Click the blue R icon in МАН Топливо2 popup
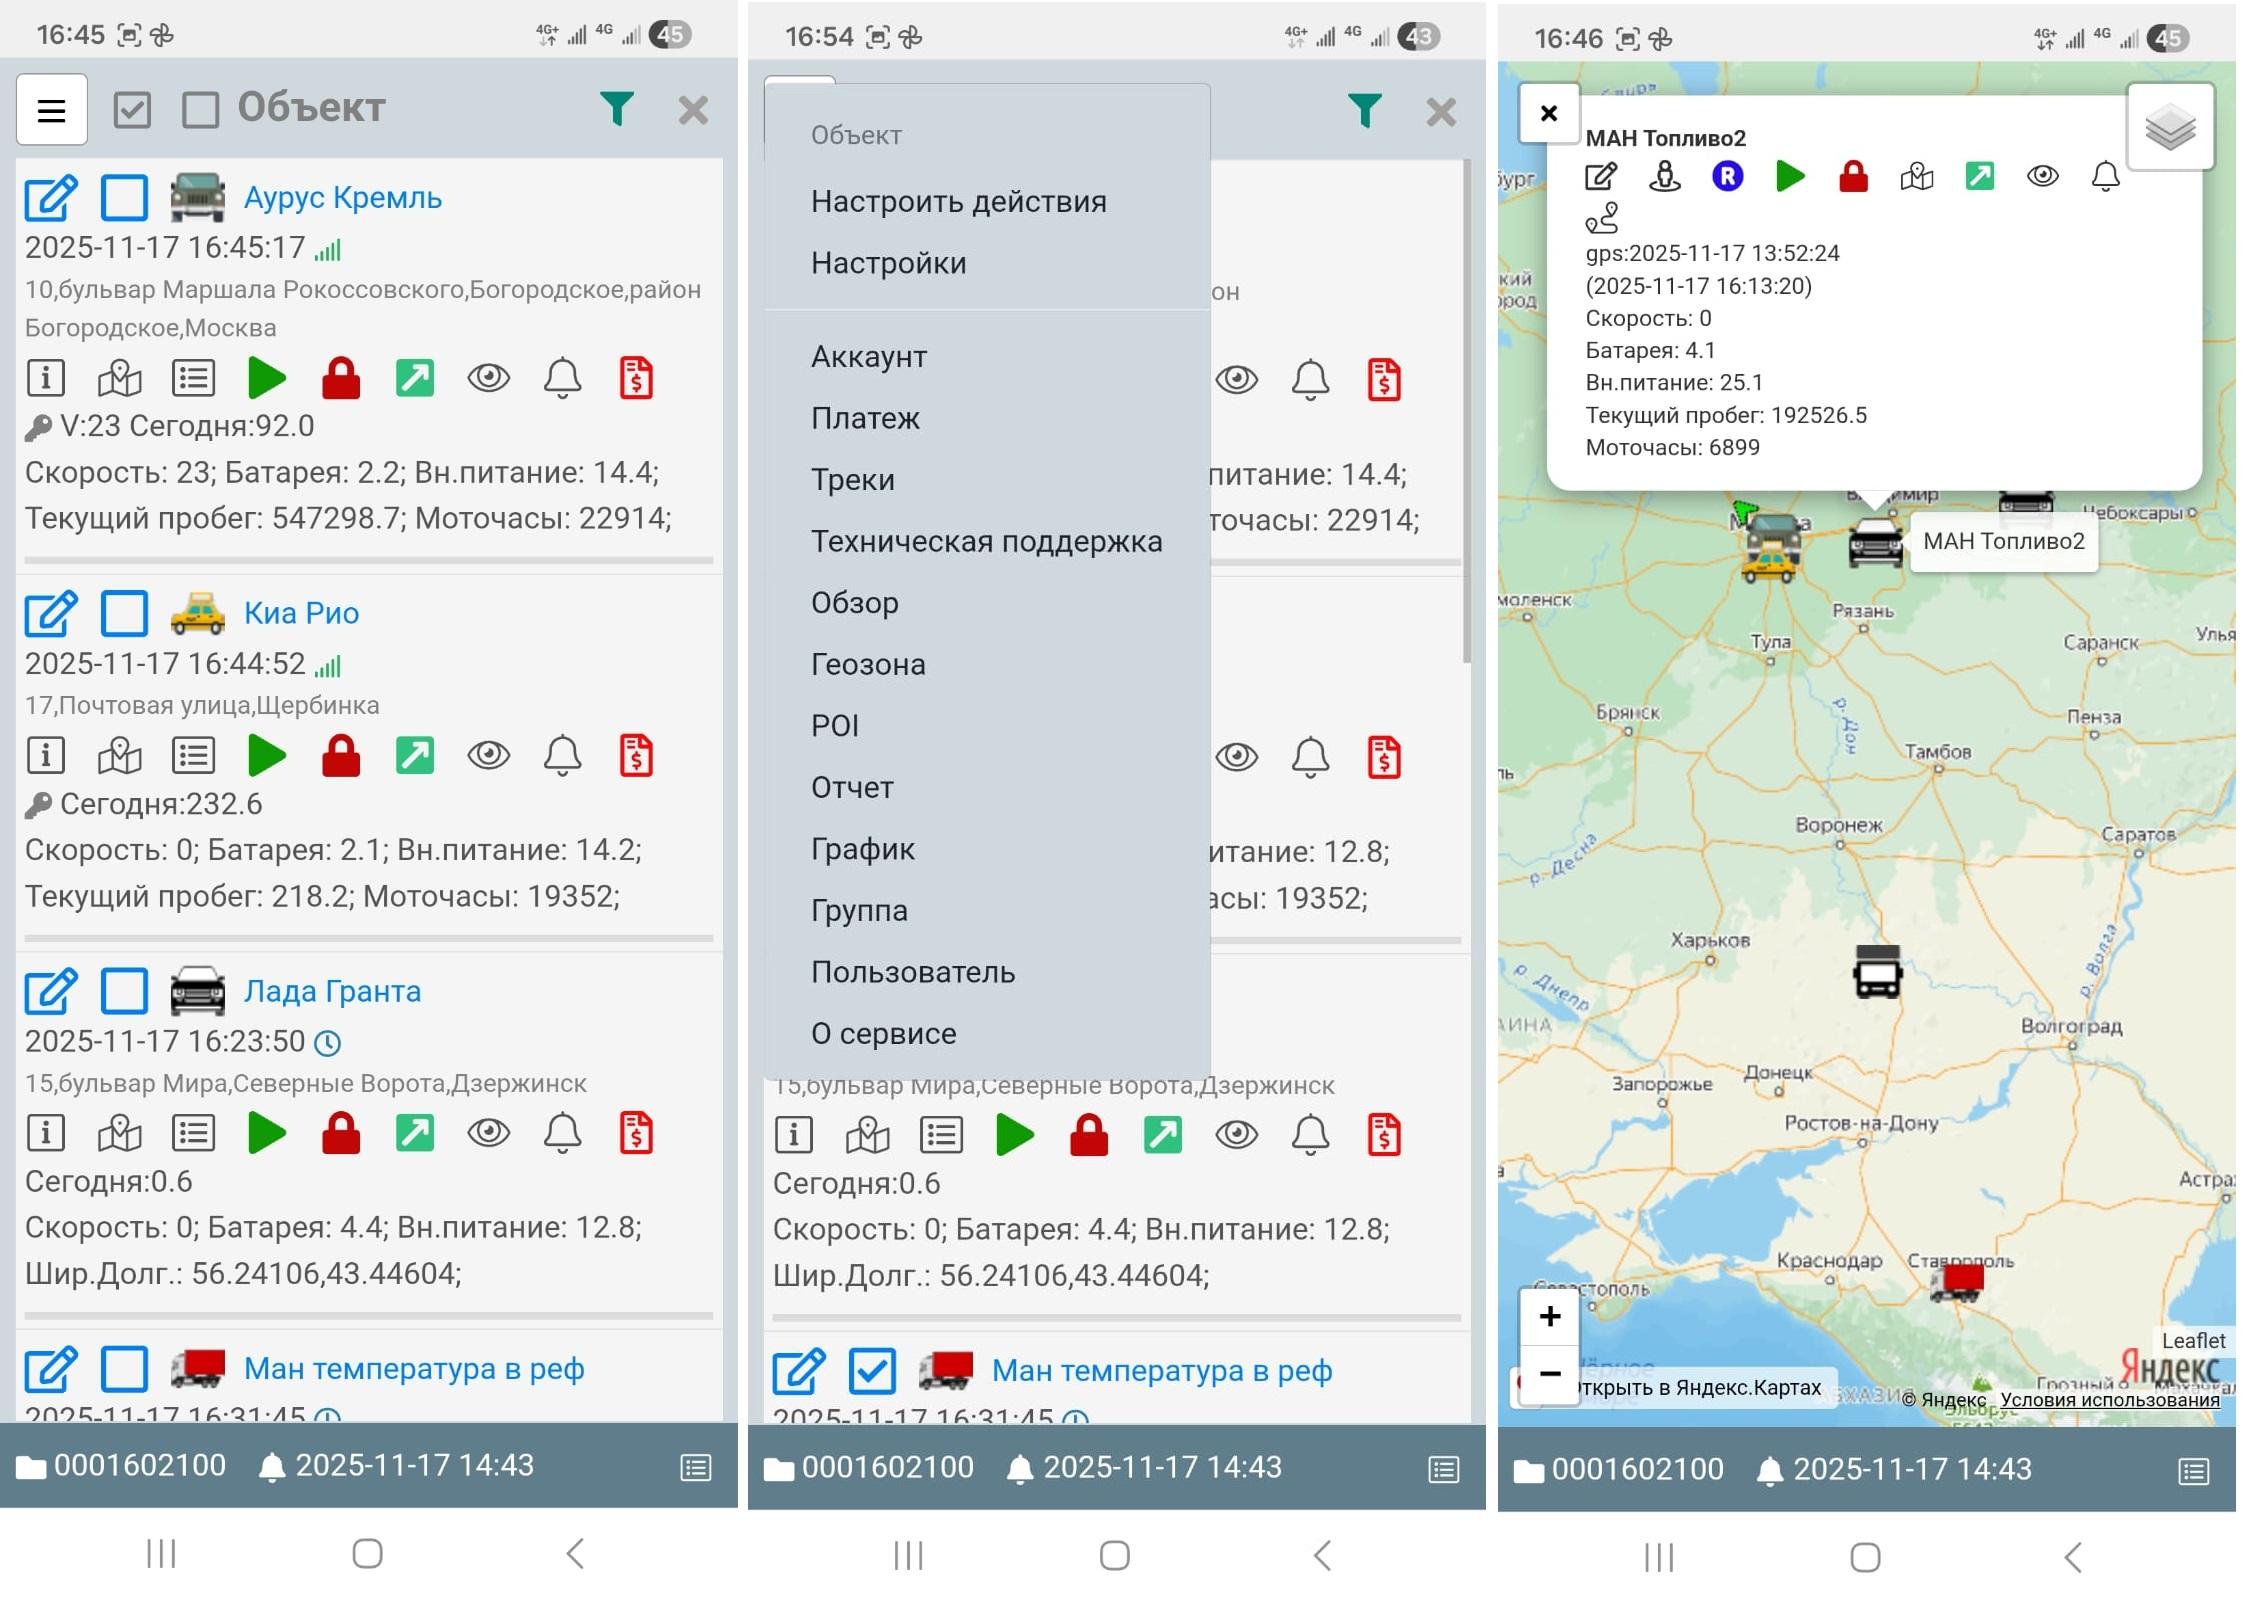Screen dimensions: 2250x1612 (1727, 177)
